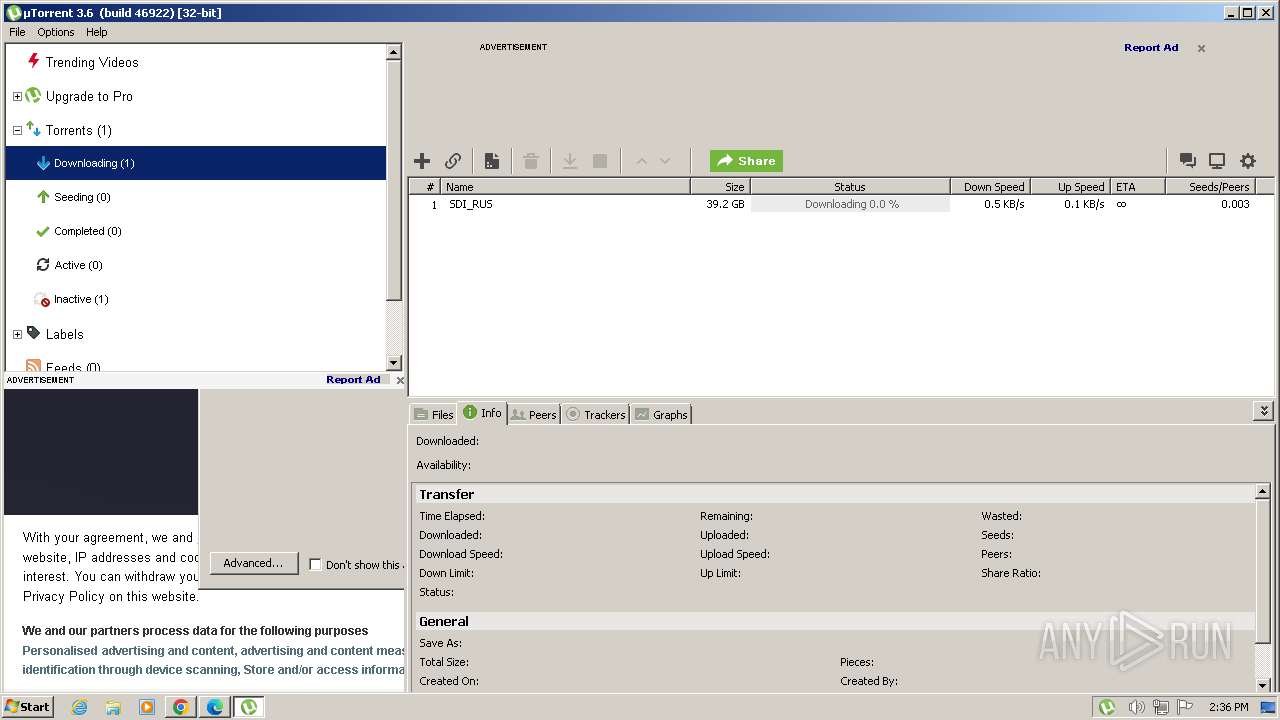Viewport: 1280px width, 720px height.
Task: Sort torrents by the Up Speed column
Action: point(1070,187)
